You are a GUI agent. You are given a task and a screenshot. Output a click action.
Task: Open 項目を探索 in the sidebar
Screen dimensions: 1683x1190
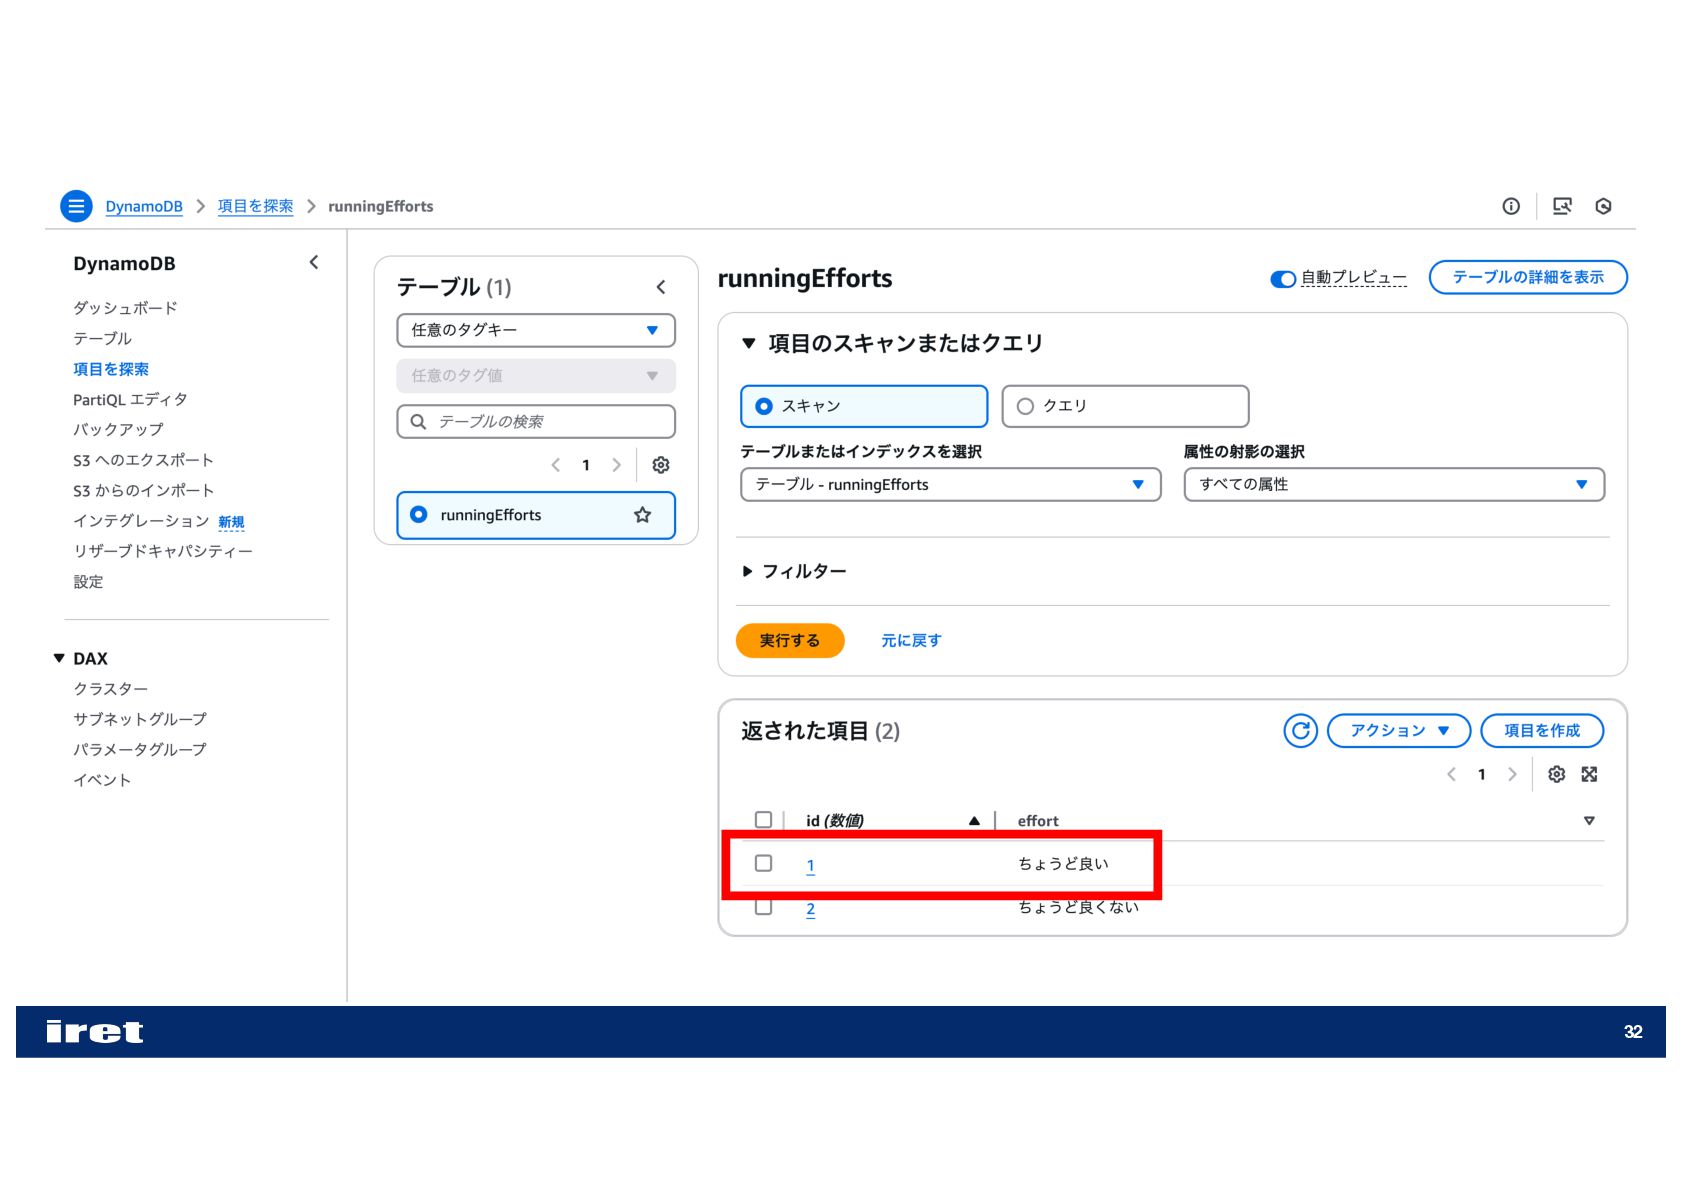click(x=111, y=369)
